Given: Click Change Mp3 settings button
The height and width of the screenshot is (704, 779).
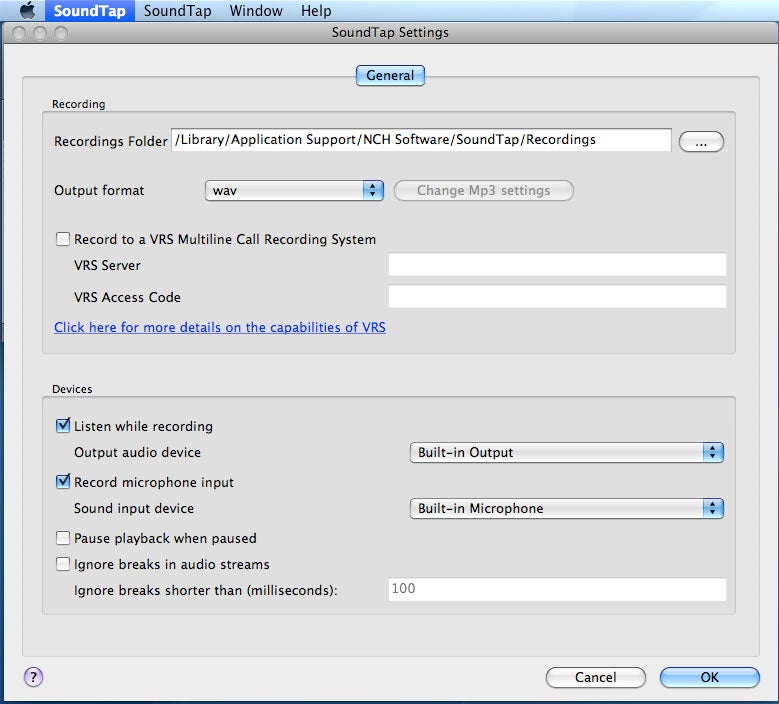Looking at the screenshot, I should (483, 190).
